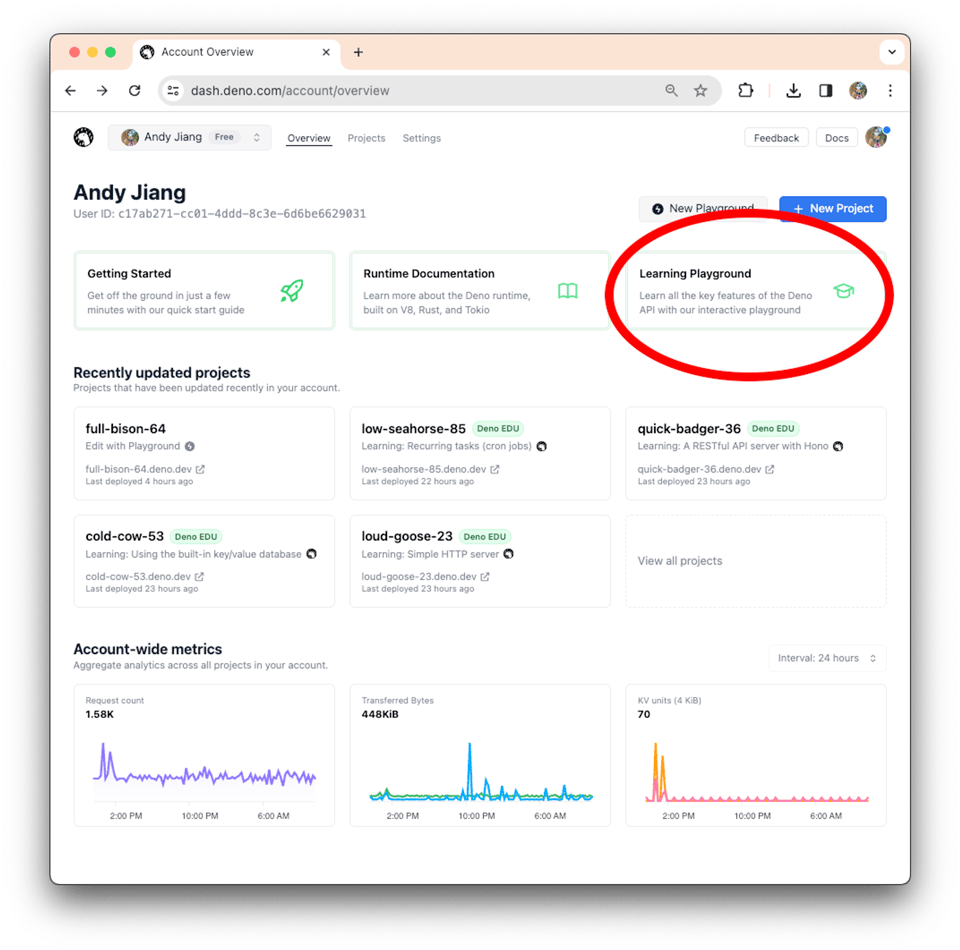Switch to the Projects tab
Screen dimensions: 960x950
pos(366,138)
